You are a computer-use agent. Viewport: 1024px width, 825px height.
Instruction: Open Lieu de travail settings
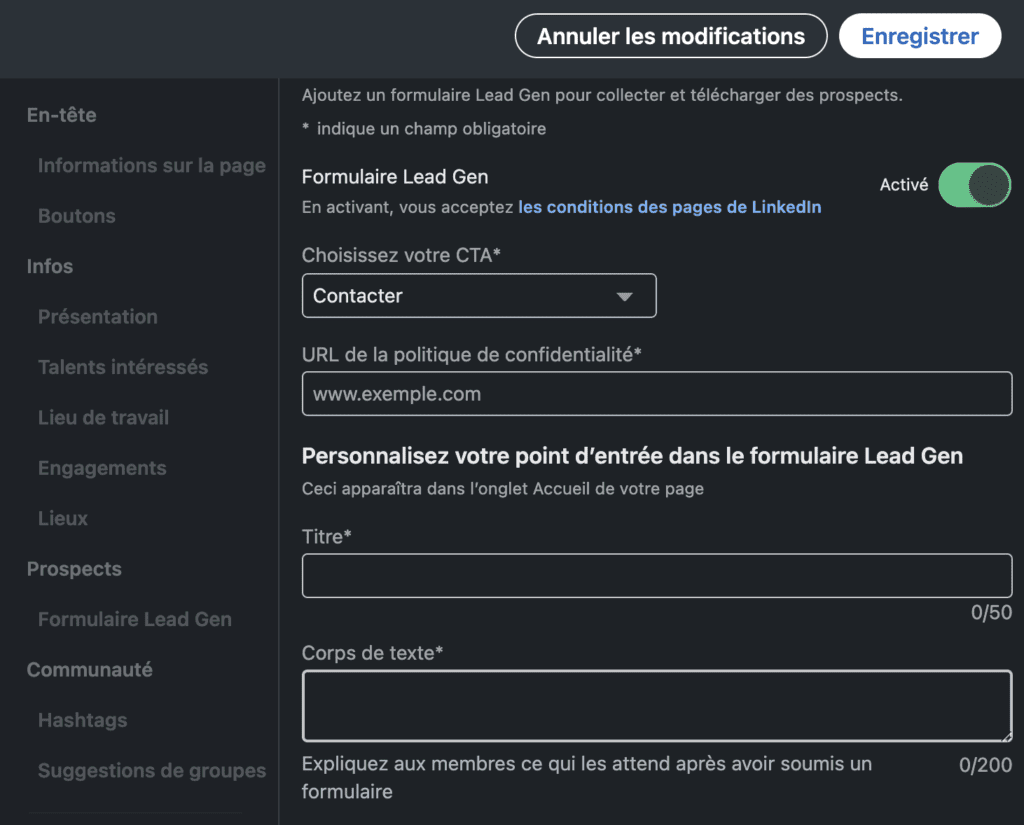(103, 418)
